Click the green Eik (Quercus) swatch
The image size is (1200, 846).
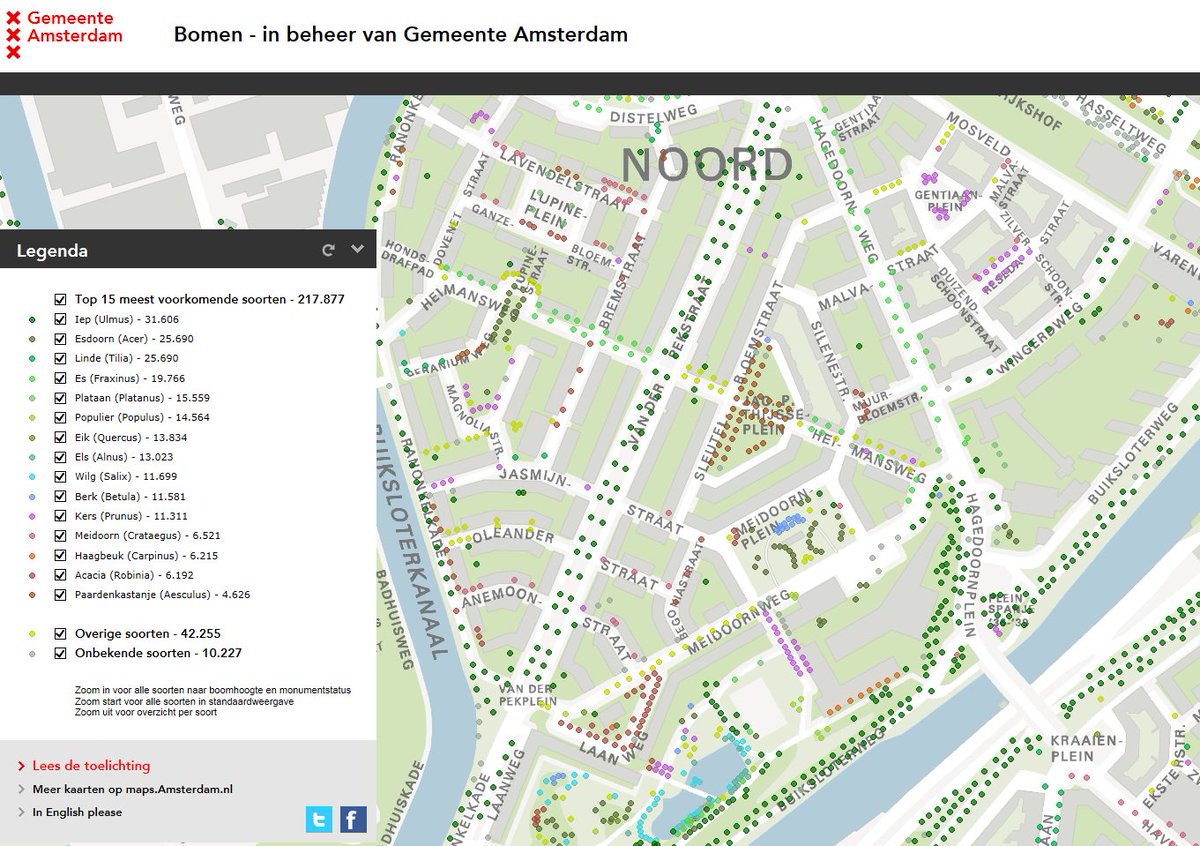tap(30, 437)
